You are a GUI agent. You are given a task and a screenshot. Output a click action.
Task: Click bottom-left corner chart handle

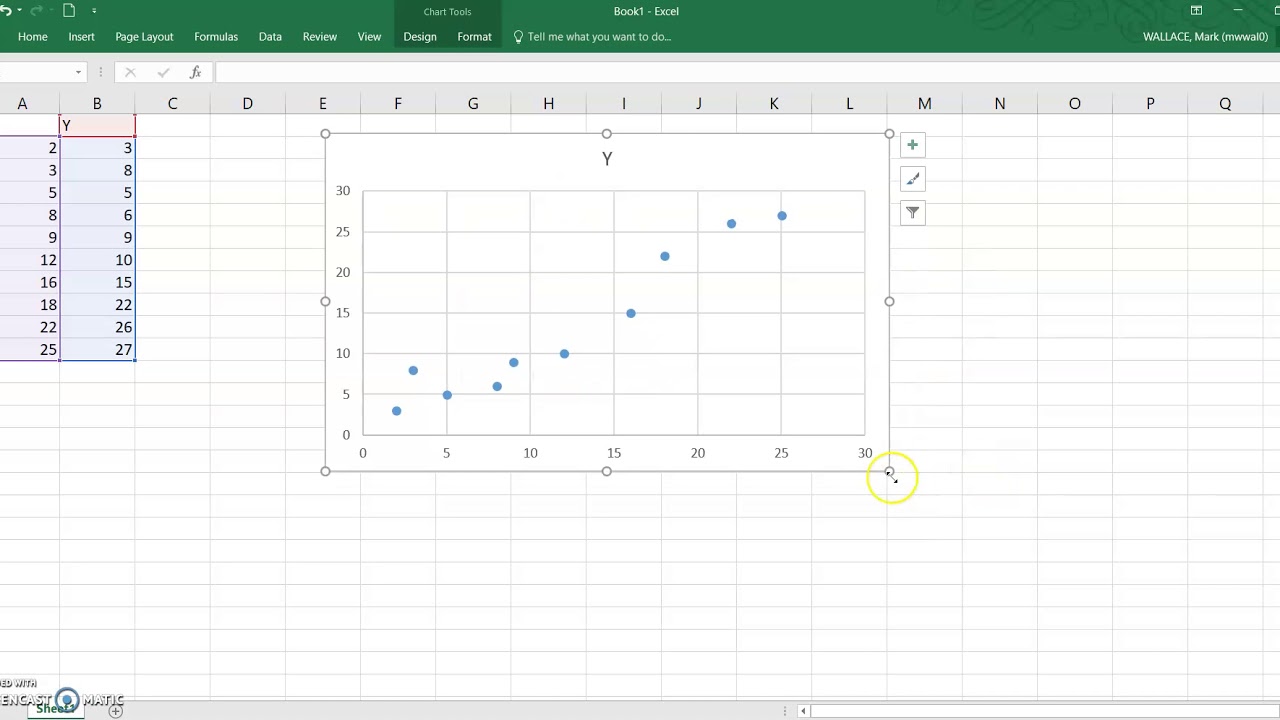click(325, 471)
